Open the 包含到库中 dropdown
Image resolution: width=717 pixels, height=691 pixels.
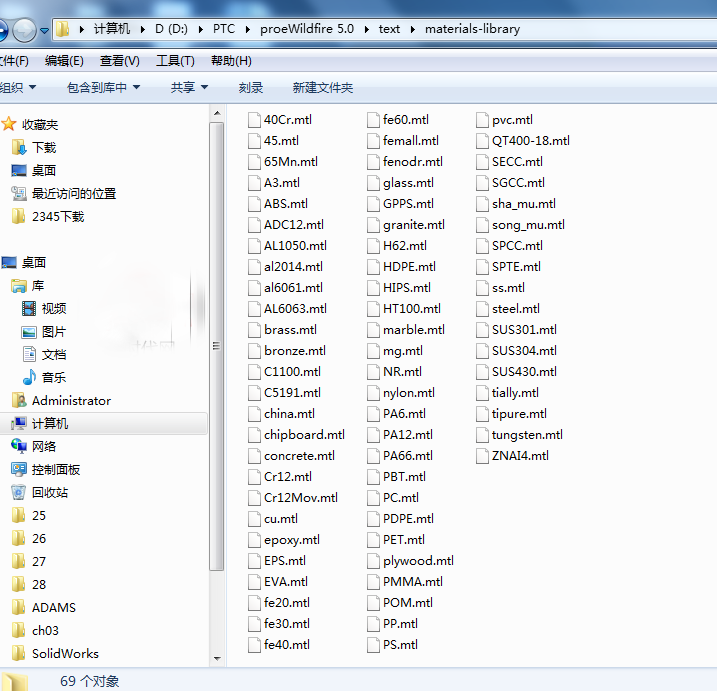click(x=103, y=87)
